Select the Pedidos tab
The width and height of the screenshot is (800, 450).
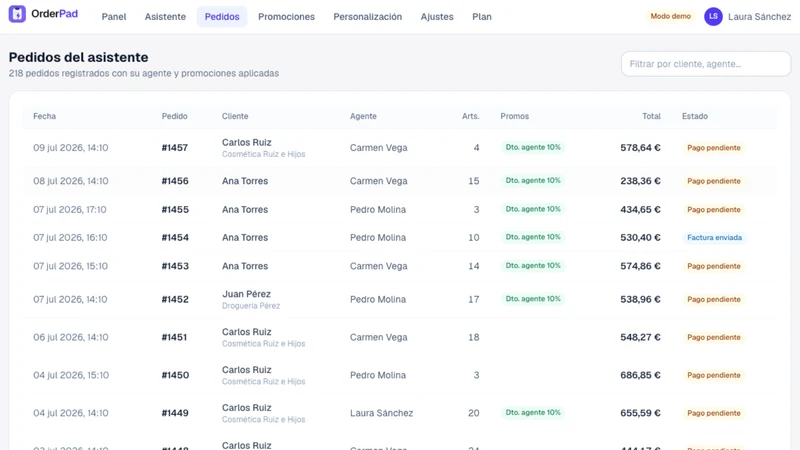click(222, 17)
